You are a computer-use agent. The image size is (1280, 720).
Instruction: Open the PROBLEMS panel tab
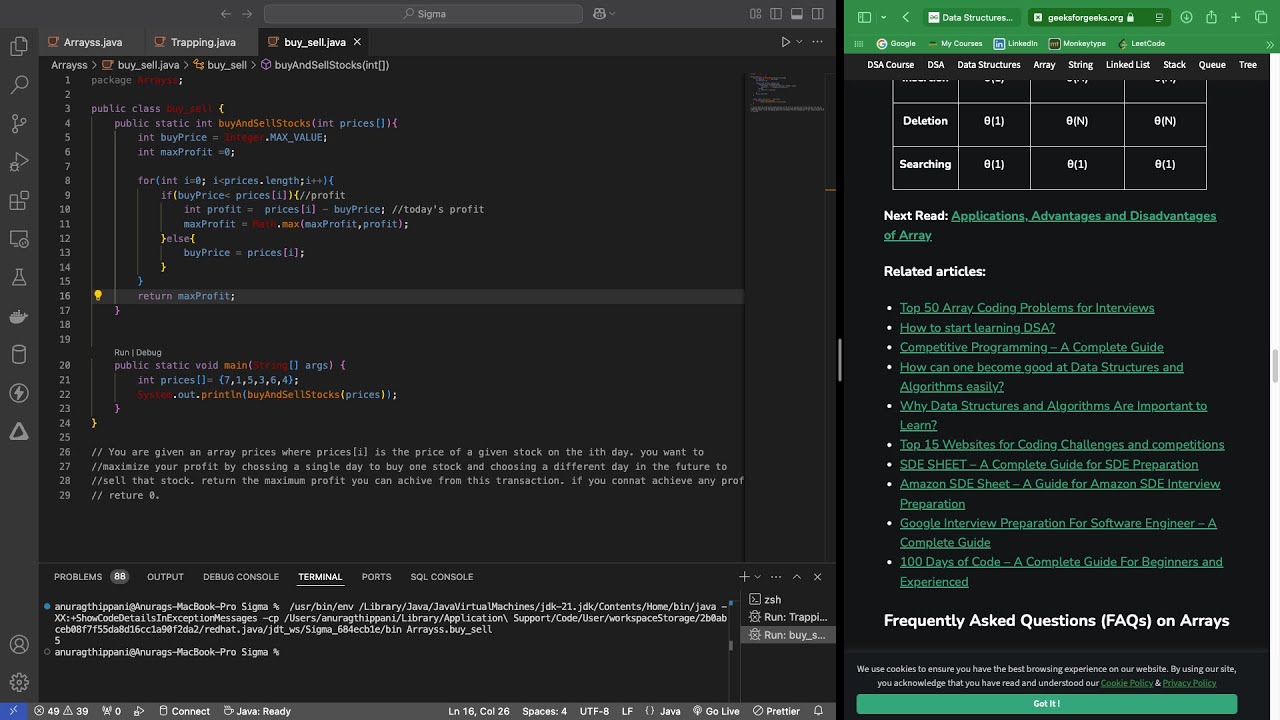pos(78,577)
